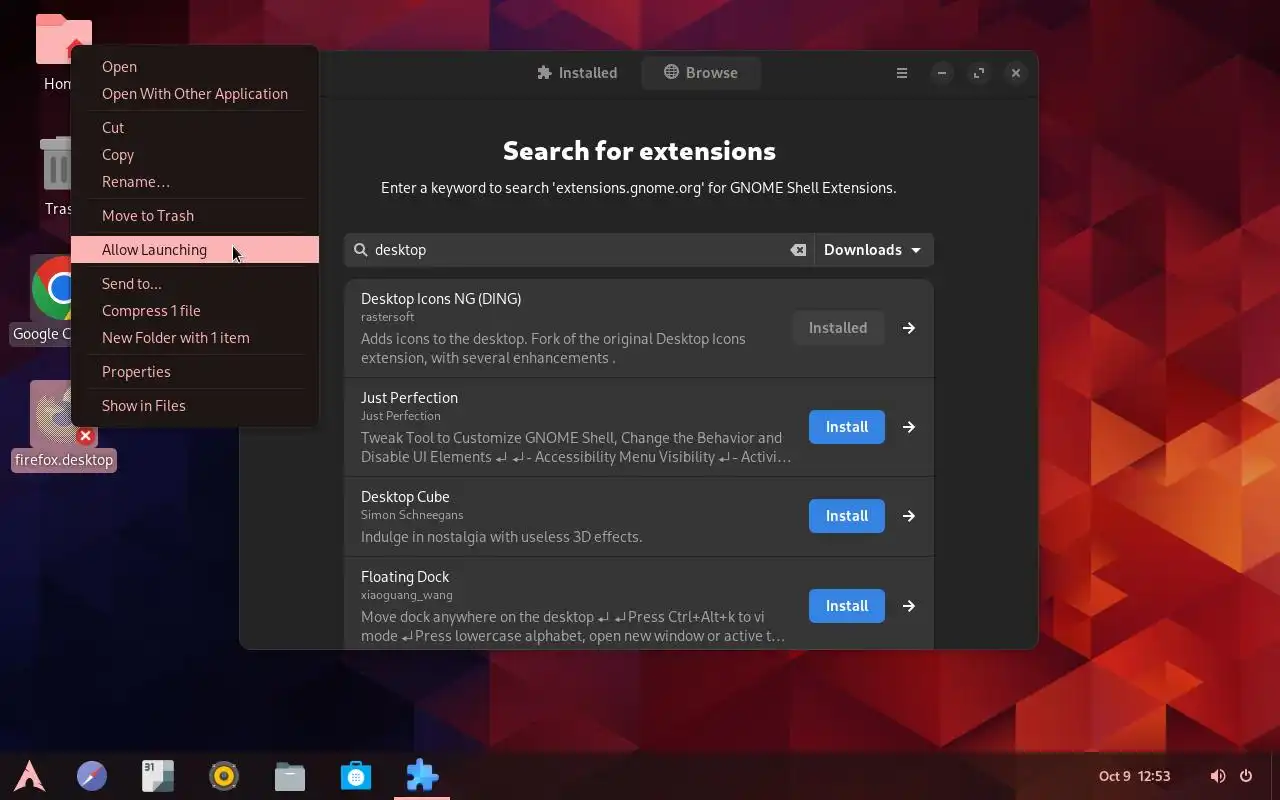
Task: Select the Trash desktop icon
Action: 56,165
